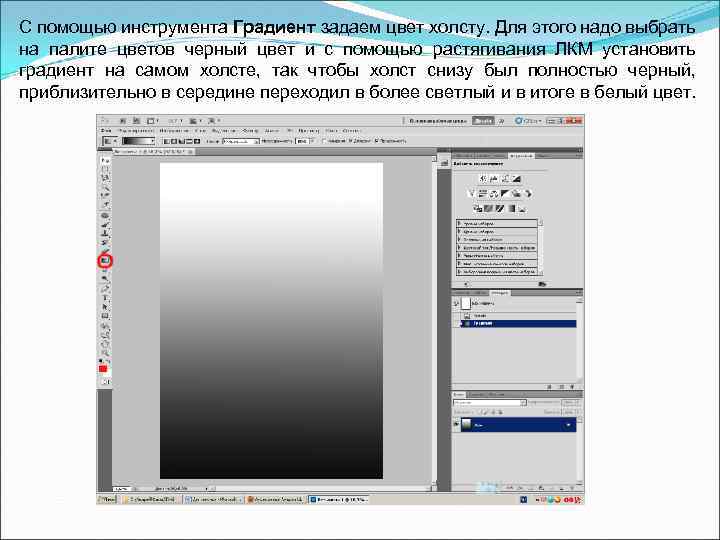Screen dimensions: 720x540
Task: Click the gradient preview bar to edit
Action: [136, 141]
